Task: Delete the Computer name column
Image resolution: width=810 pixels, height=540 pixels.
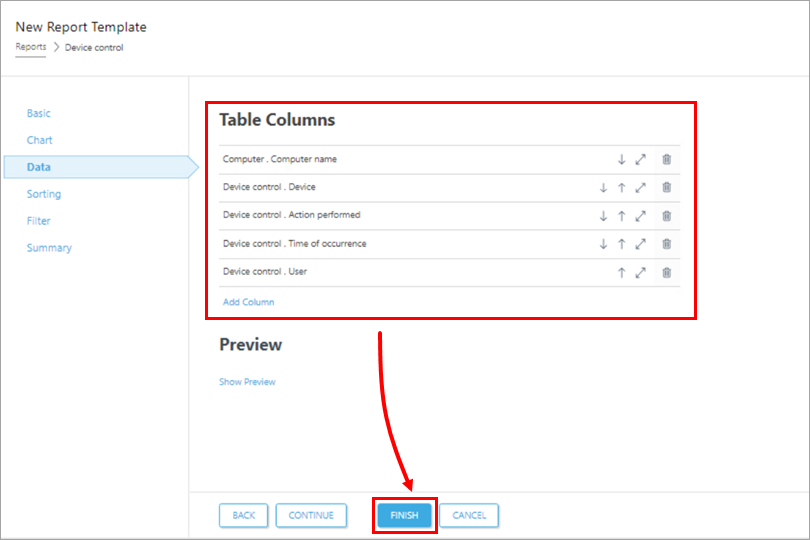Action: click(667, 159)
